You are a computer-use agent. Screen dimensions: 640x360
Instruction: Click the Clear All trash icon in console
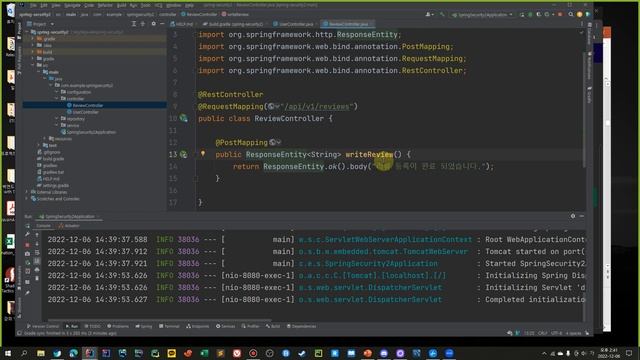tap(37, 278)
